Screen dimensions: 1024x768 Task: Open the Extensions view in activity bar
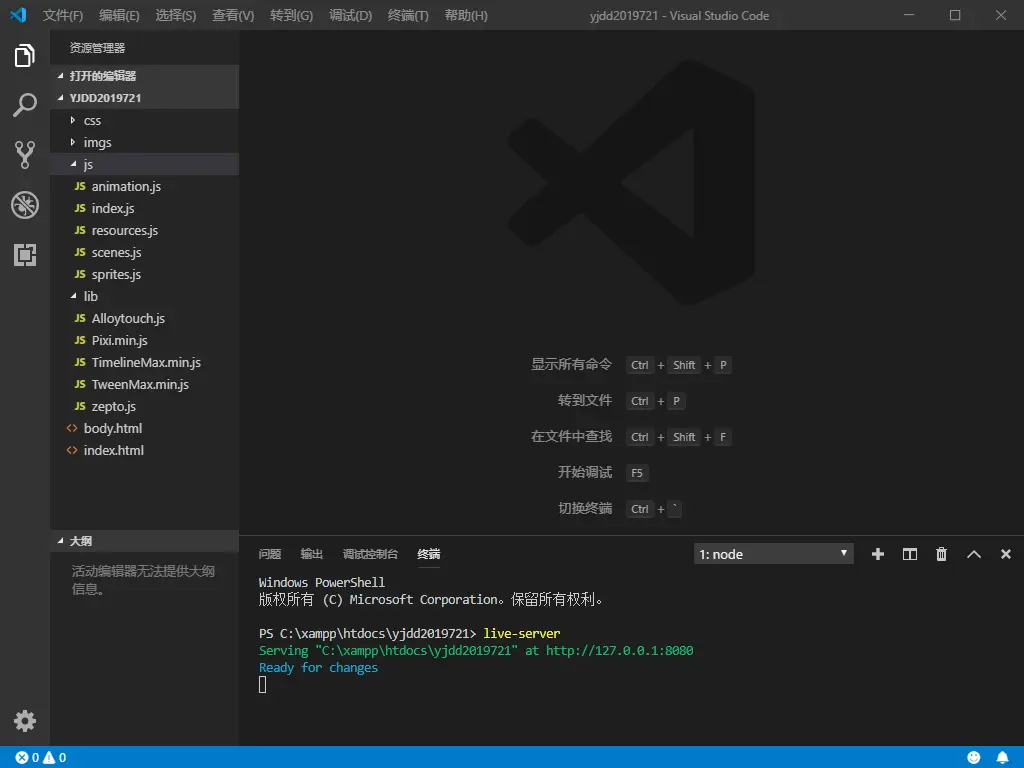click(25, 255)
